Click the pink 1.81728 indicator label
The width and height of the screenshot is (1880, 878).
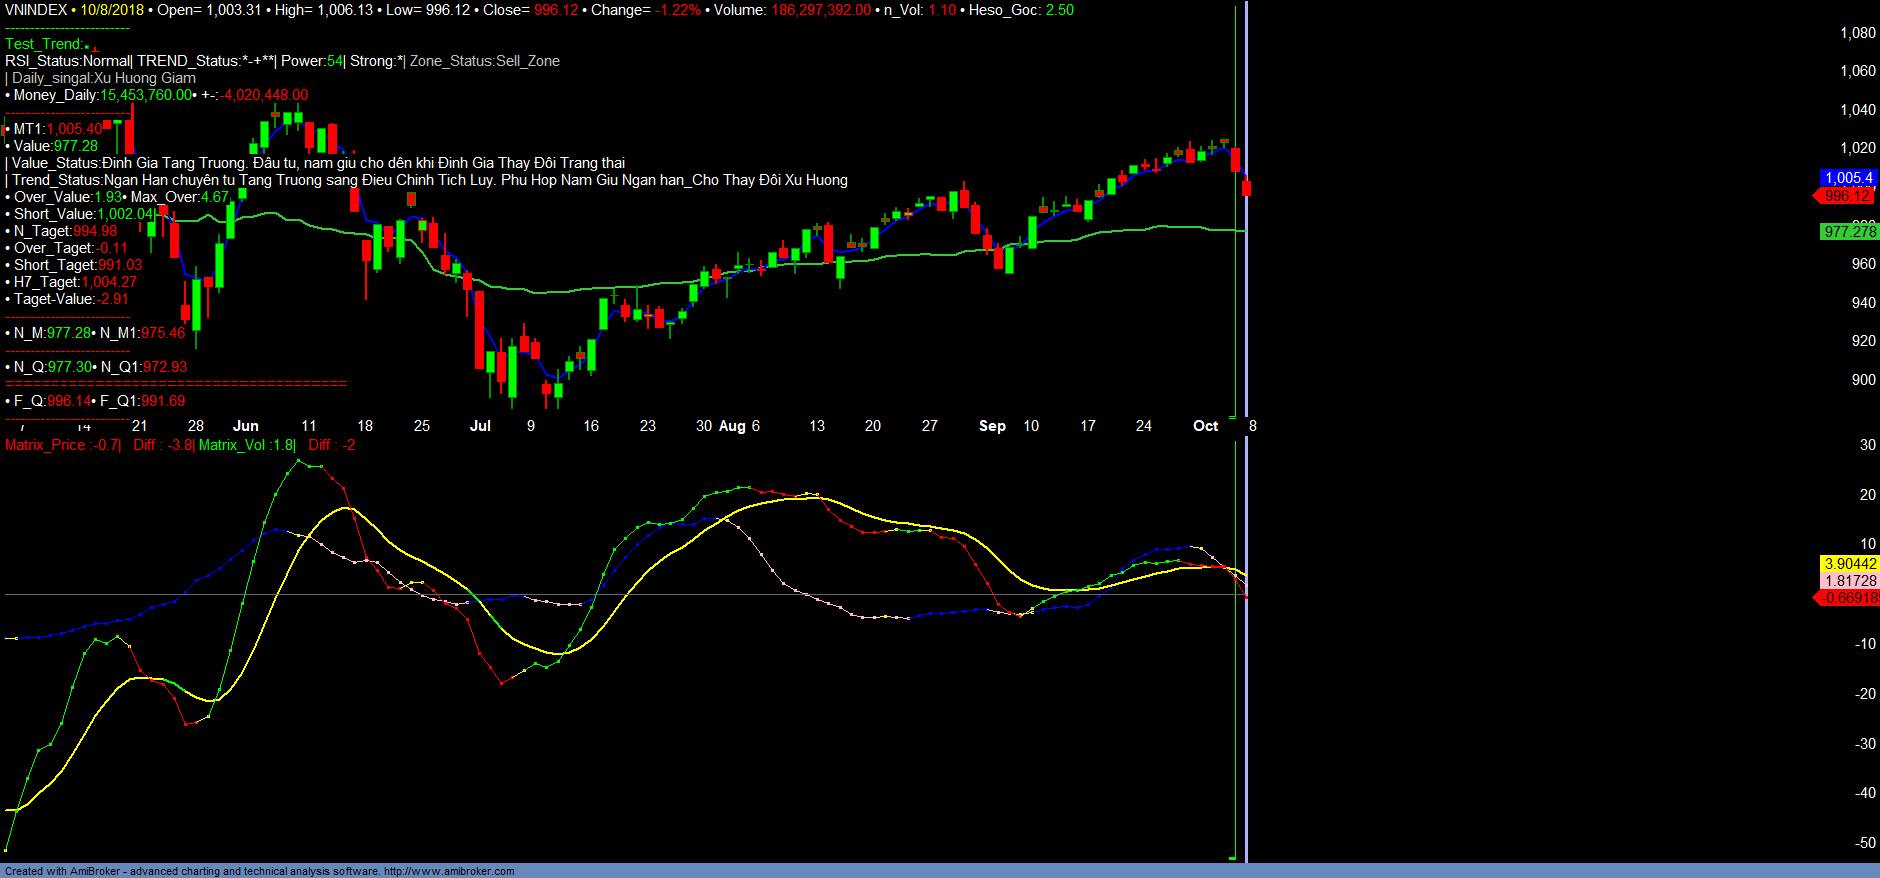[1849, 581]
